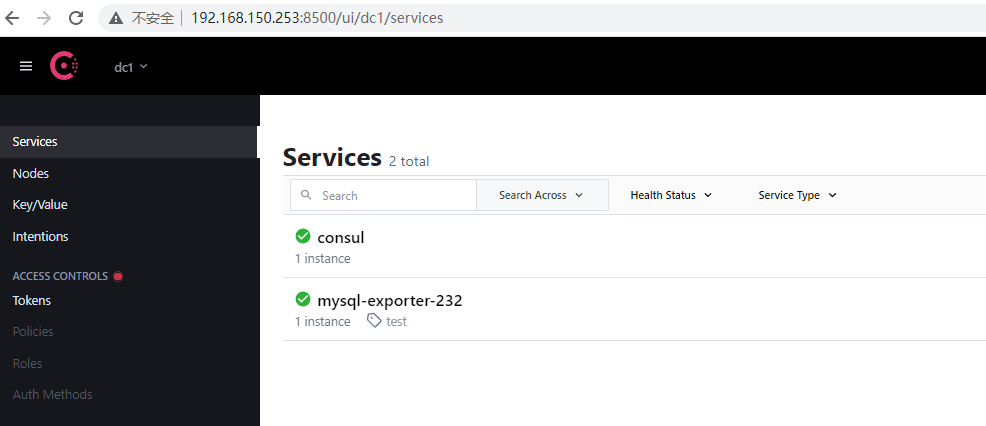Open the Key/Value sidebar section
The image size is (986, 426).
click(40, 205)
